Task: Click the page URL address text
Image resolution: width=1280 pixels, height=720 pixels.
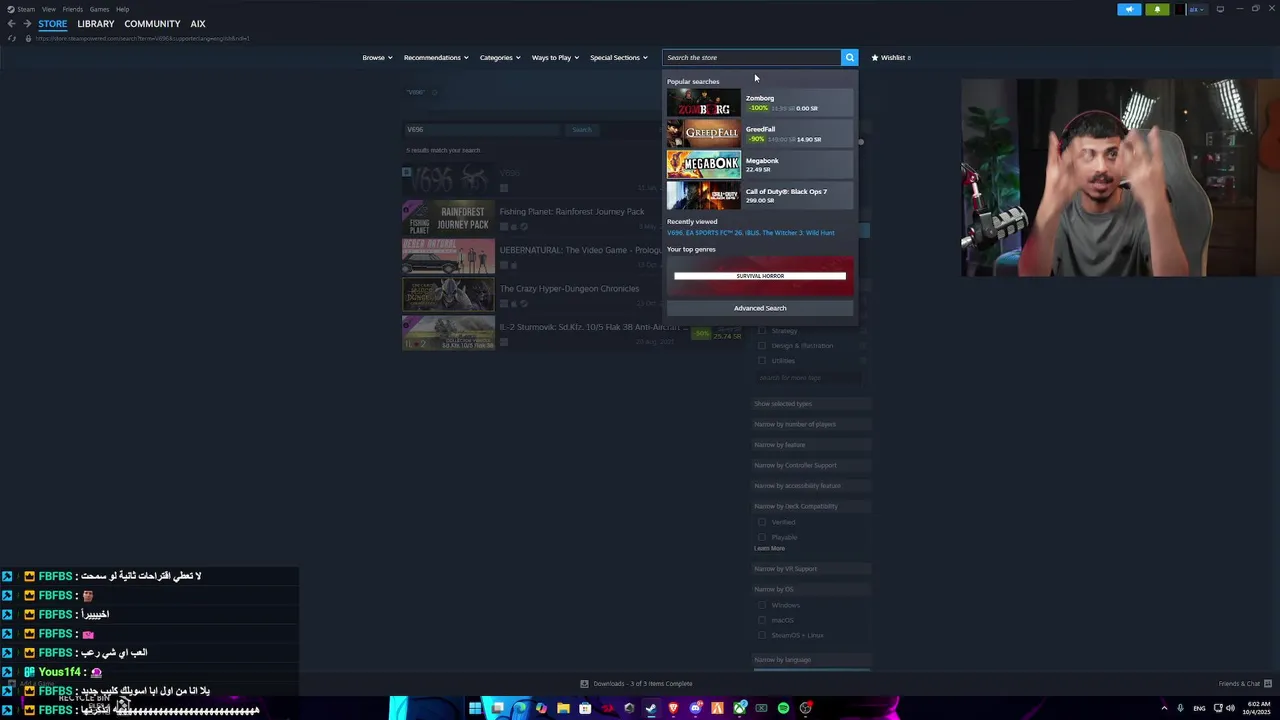Action: [143, 39]
